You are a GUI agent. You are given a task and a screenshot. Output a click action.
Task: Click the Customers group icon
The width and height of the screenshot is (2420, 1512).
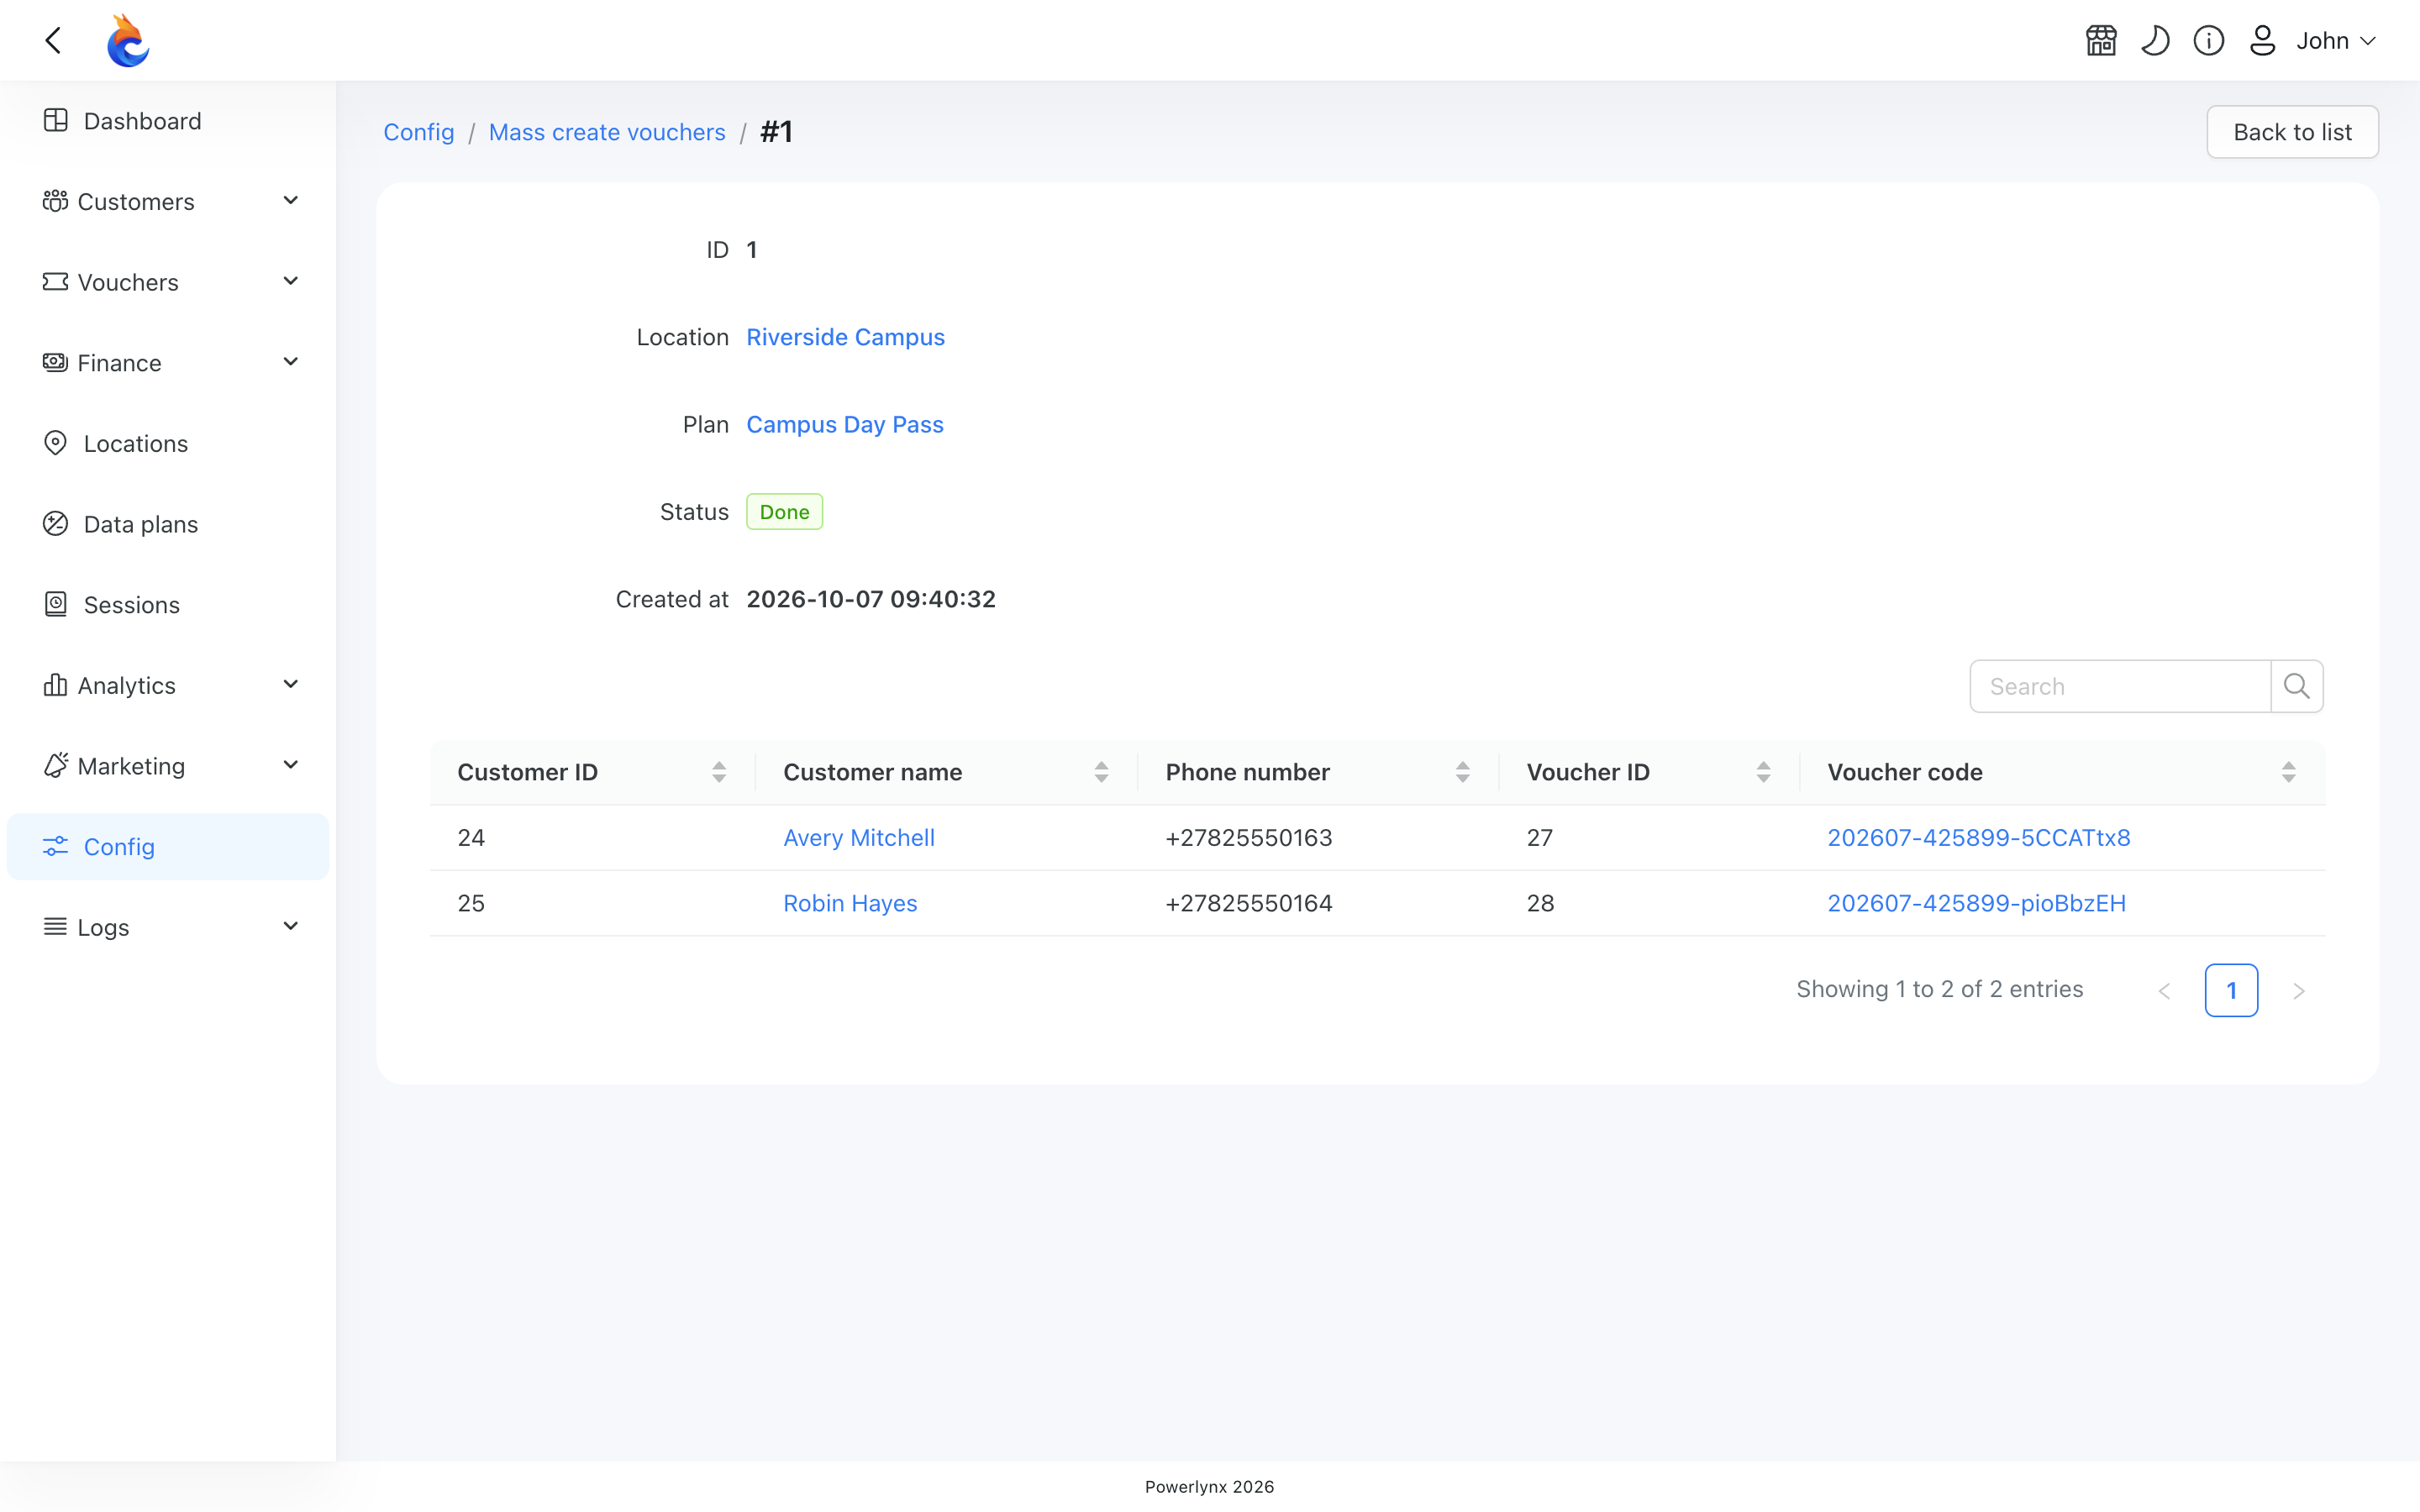[x=55, y=201]
